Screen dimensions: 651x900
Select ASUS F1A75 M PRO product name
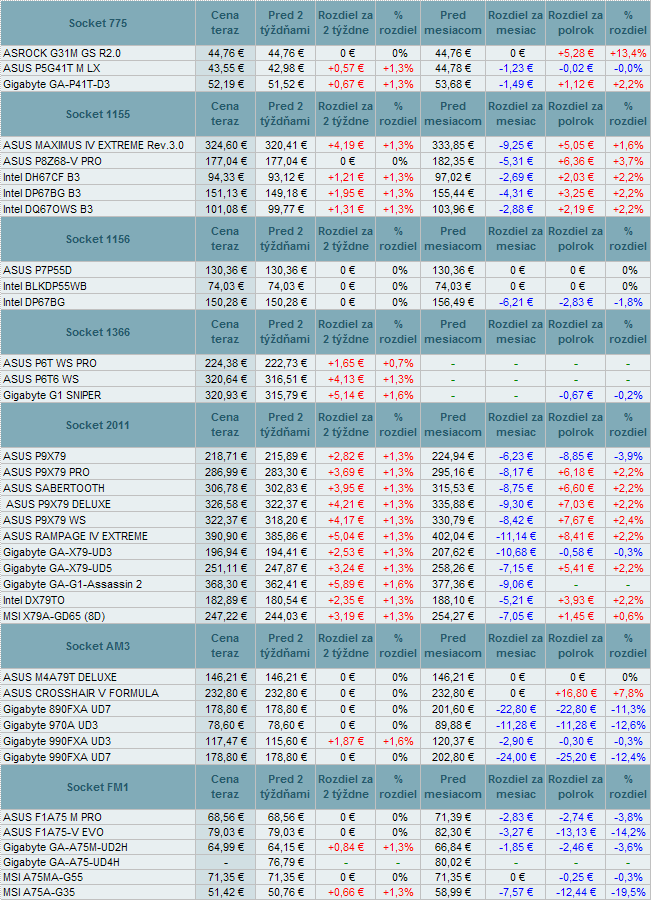click(x=52, y=817)
